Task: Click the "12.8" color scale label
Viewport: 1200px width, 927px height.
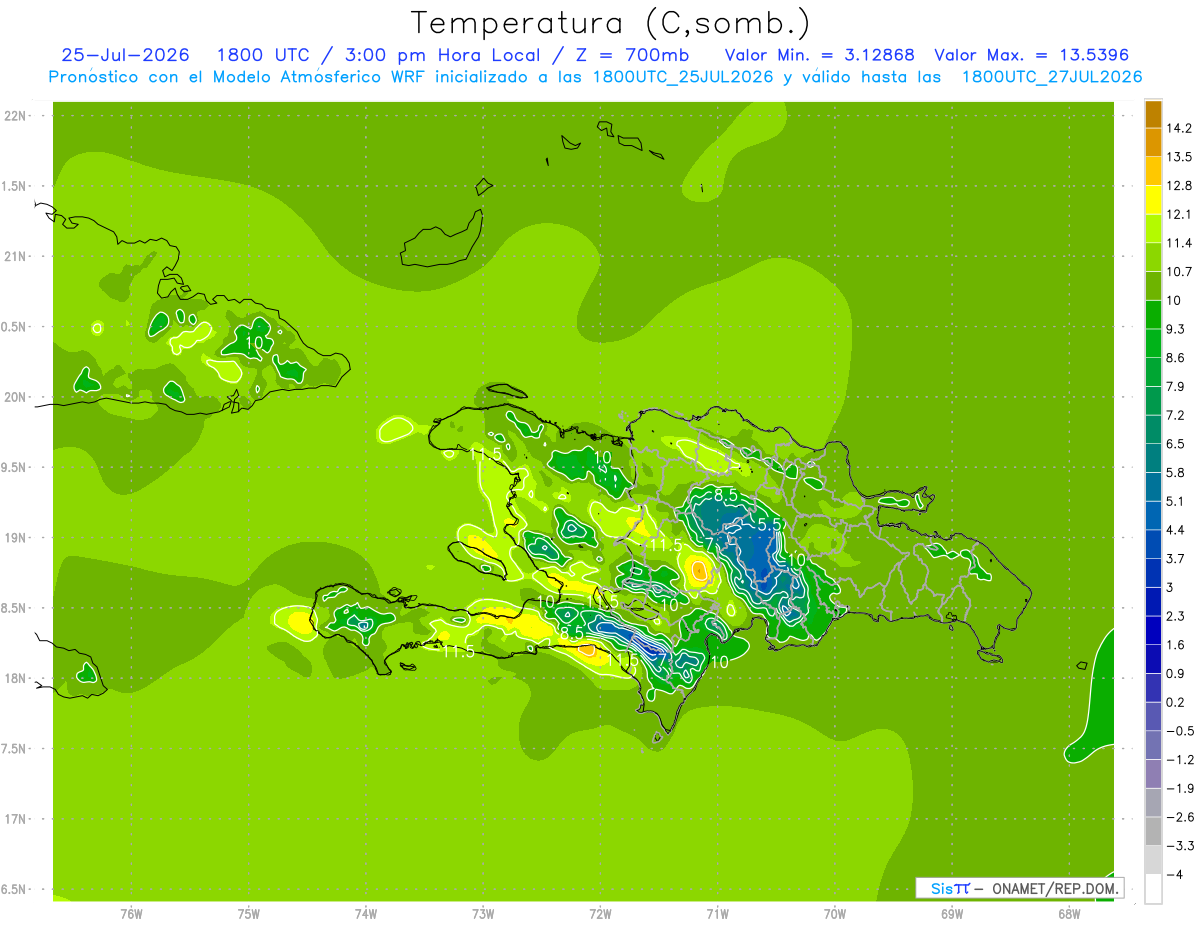Action: pyautogui.click(x=1179, y=186)
